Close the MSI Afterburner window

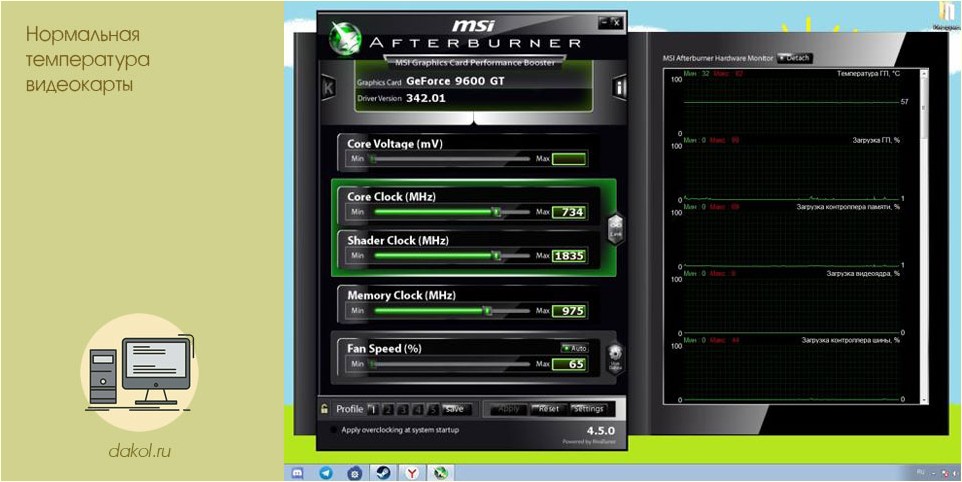coord(616,23)
